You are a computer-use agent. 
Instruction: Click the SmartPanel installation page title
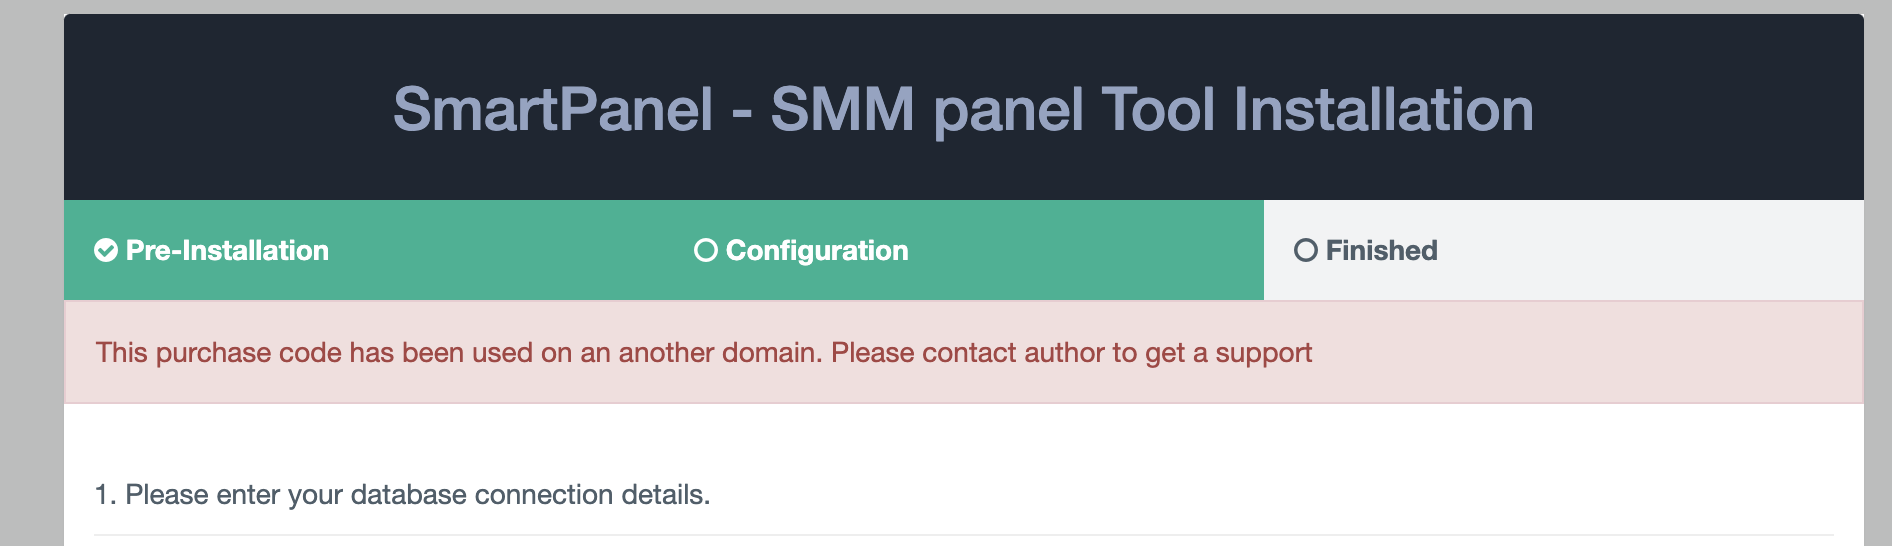[963, 110]
